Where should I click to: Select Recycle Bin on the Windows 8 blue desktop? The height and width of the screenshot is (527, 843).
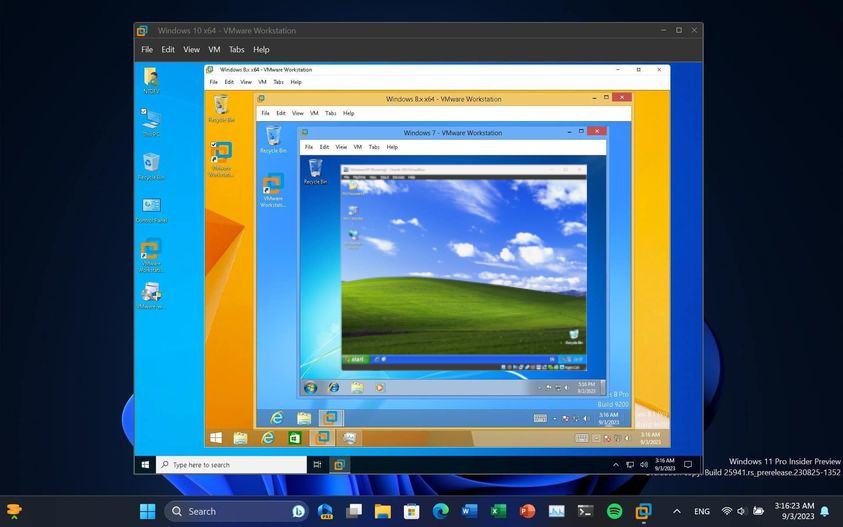coord(273,139)
